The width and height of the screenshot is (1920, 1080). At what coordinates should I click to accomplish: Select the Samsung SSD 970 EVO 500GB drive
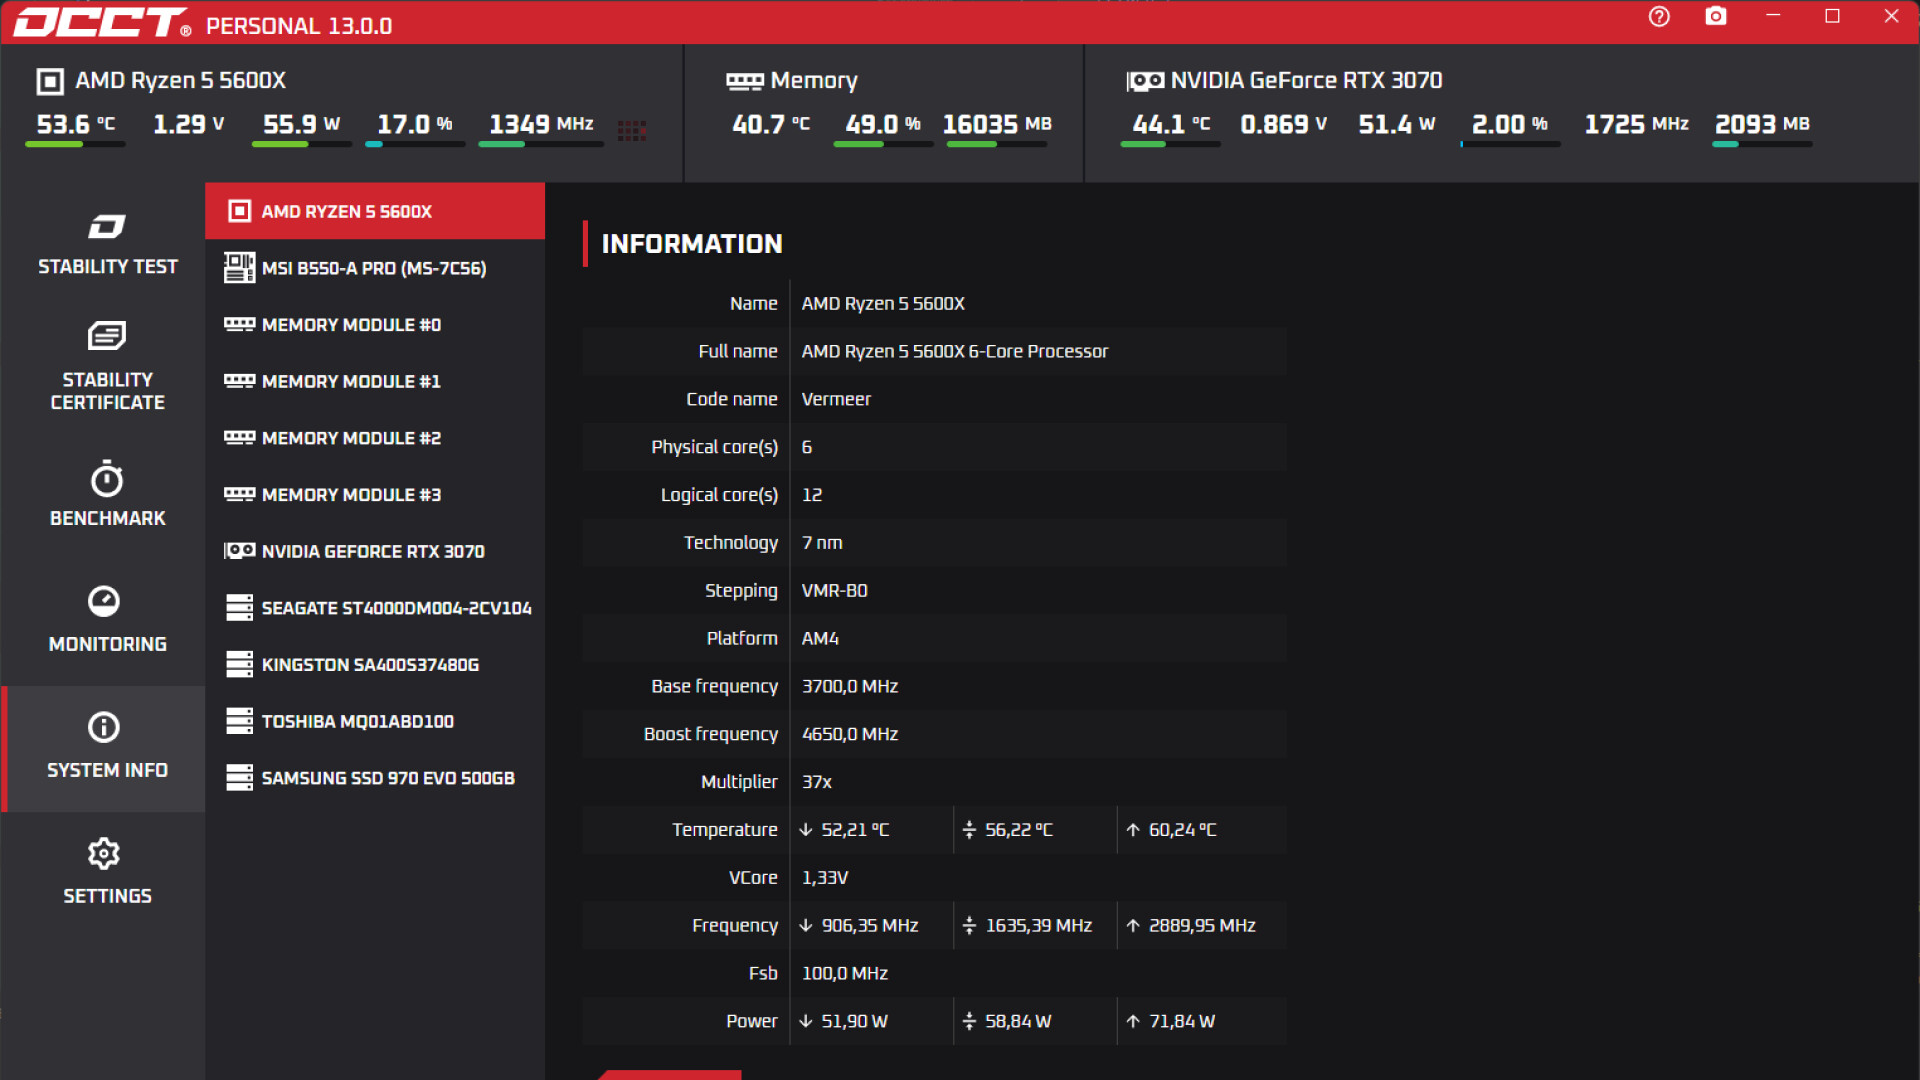point(374,777)
